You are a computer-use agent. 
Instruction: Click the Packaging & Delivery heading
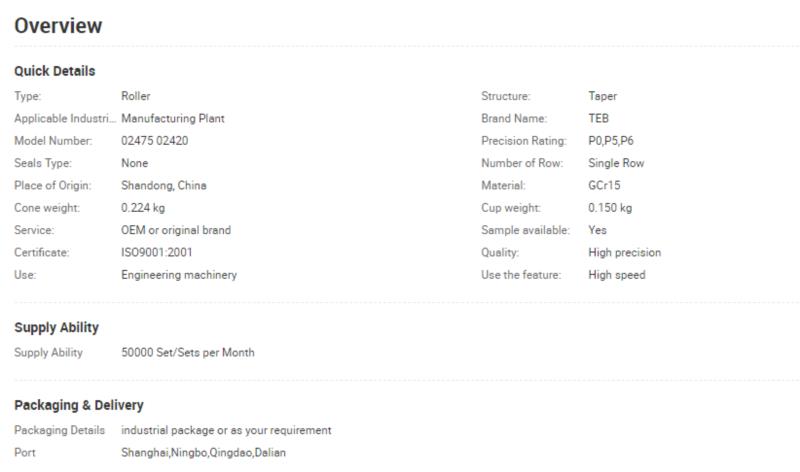point(79,405)
